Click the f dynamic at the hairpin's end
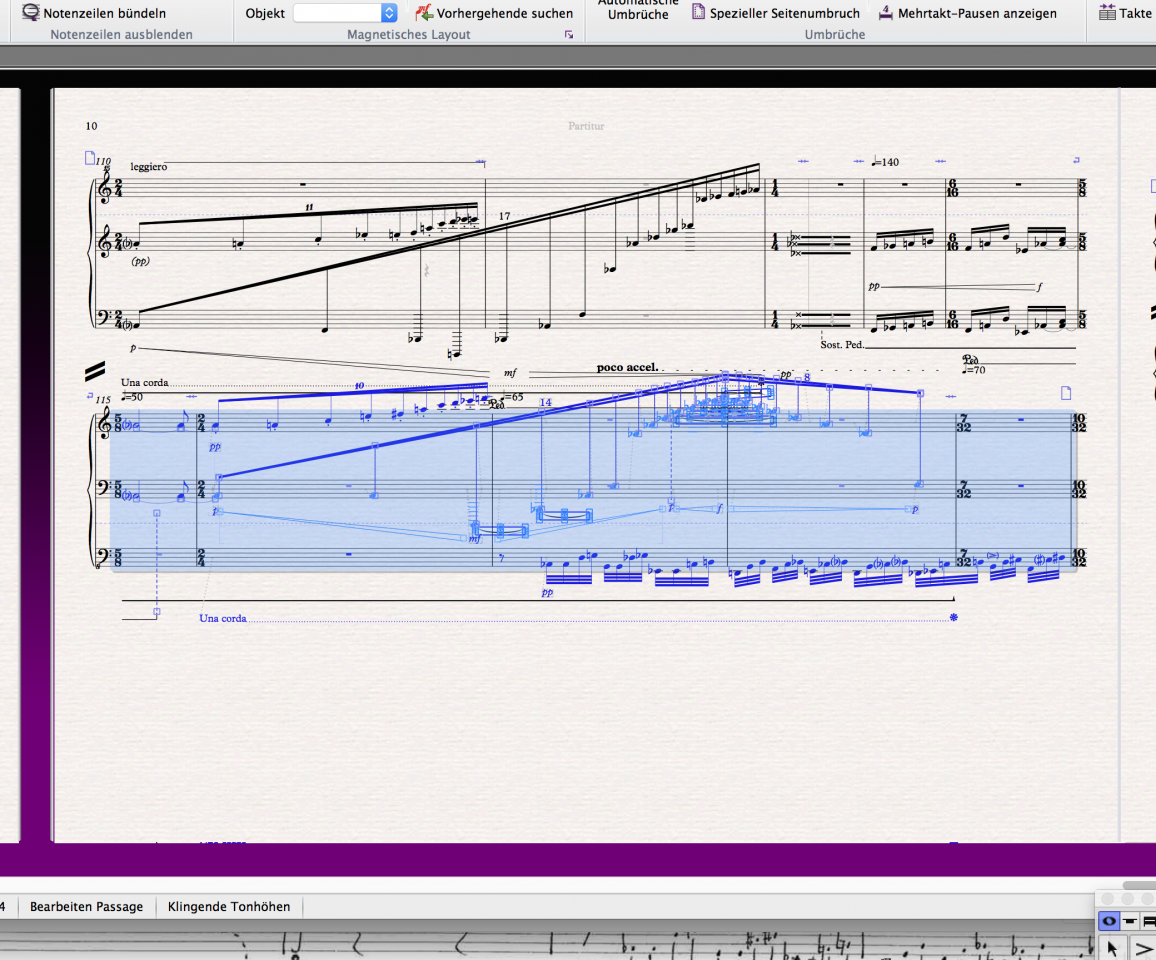This screenshot has width=1156, height=960. [x=1040, y=287]
